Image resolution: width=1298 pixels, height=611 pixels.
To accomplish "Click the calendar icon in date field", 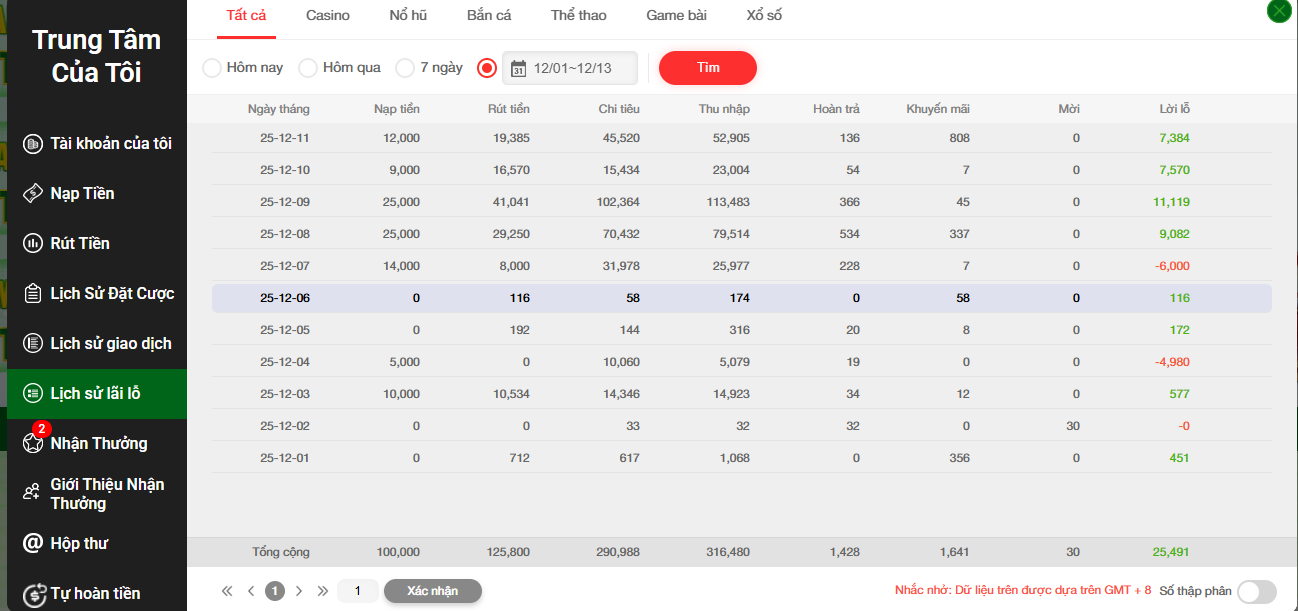I will pos(518,68).
